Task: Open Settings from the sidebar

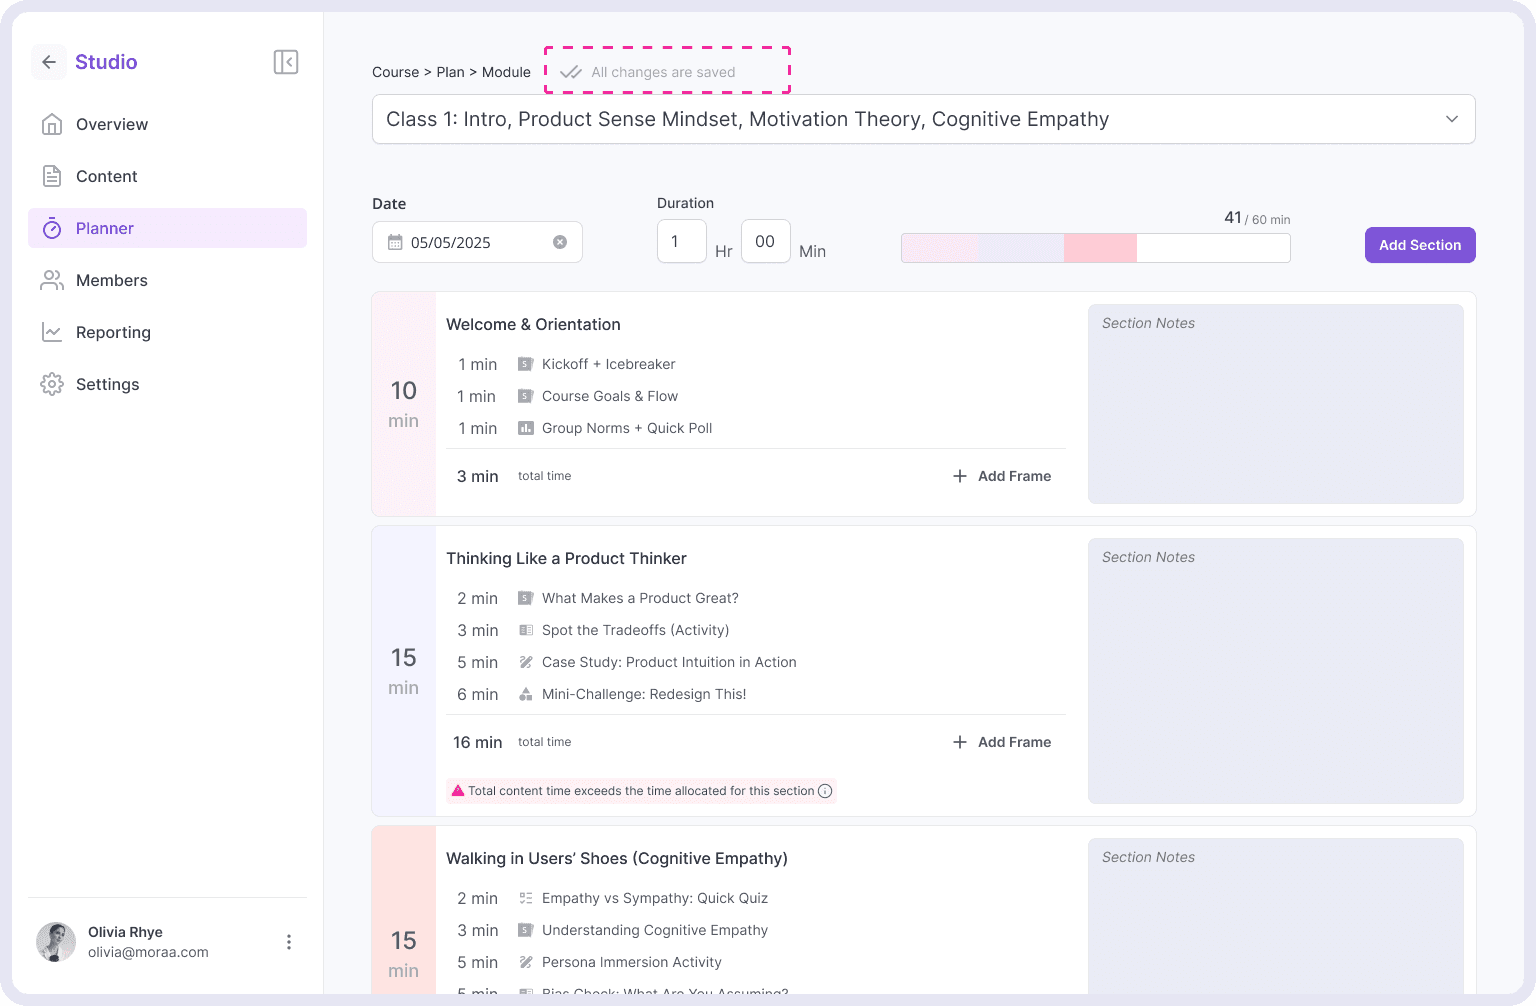Action: (x=168, y=384)
